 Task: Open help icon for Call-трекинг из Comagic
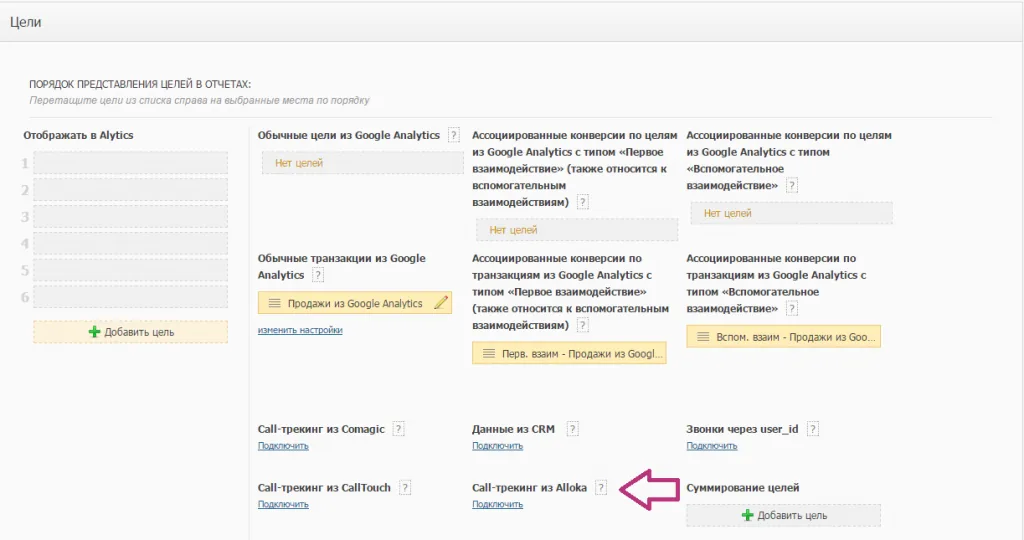(x=398, y=429)
